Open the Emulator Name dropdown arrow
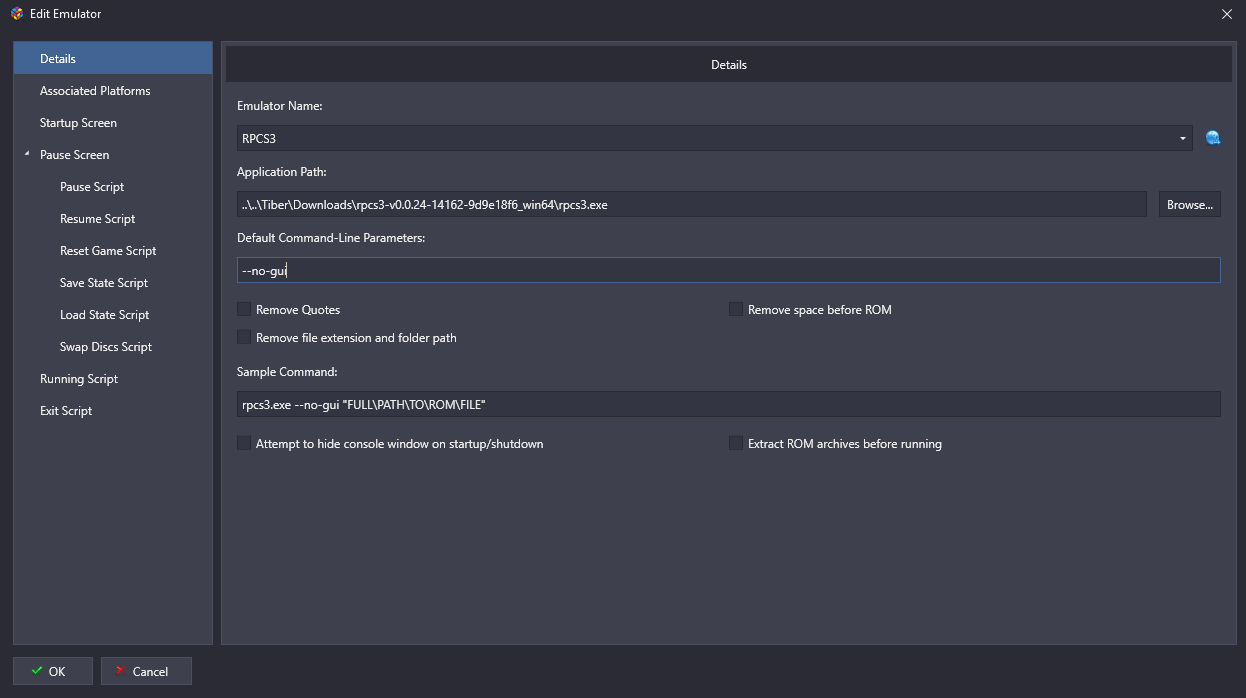 coord(1183,138)
